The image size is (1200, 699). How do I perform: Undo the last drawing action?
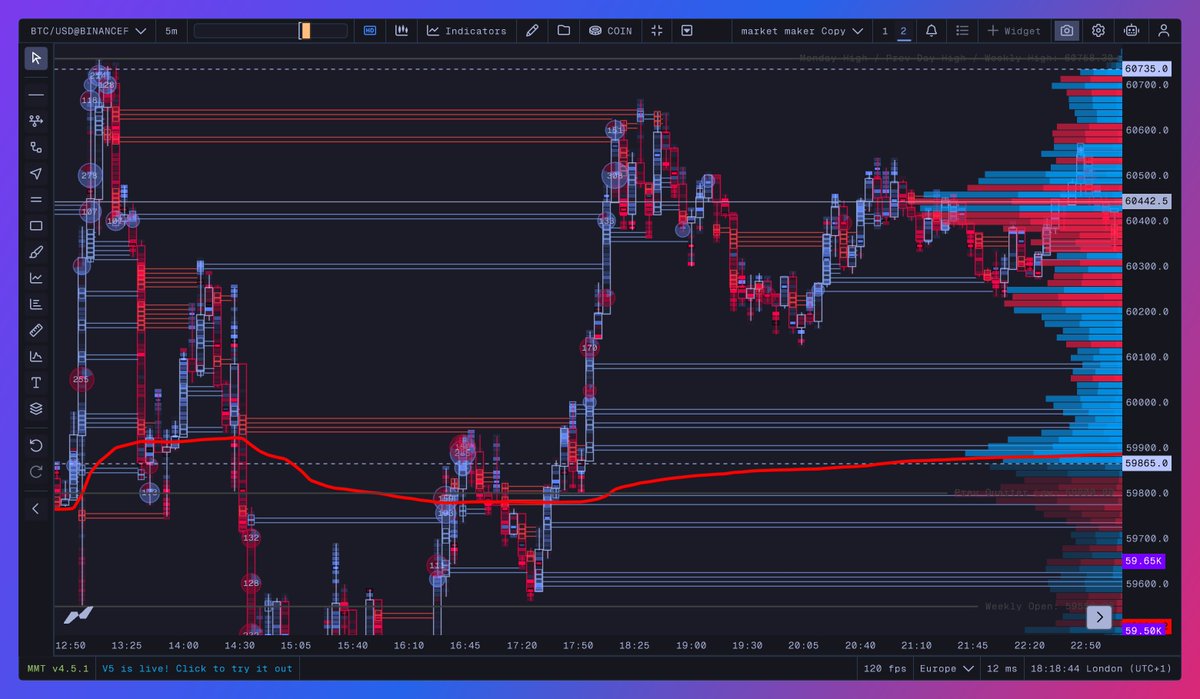tap(36, 445)
